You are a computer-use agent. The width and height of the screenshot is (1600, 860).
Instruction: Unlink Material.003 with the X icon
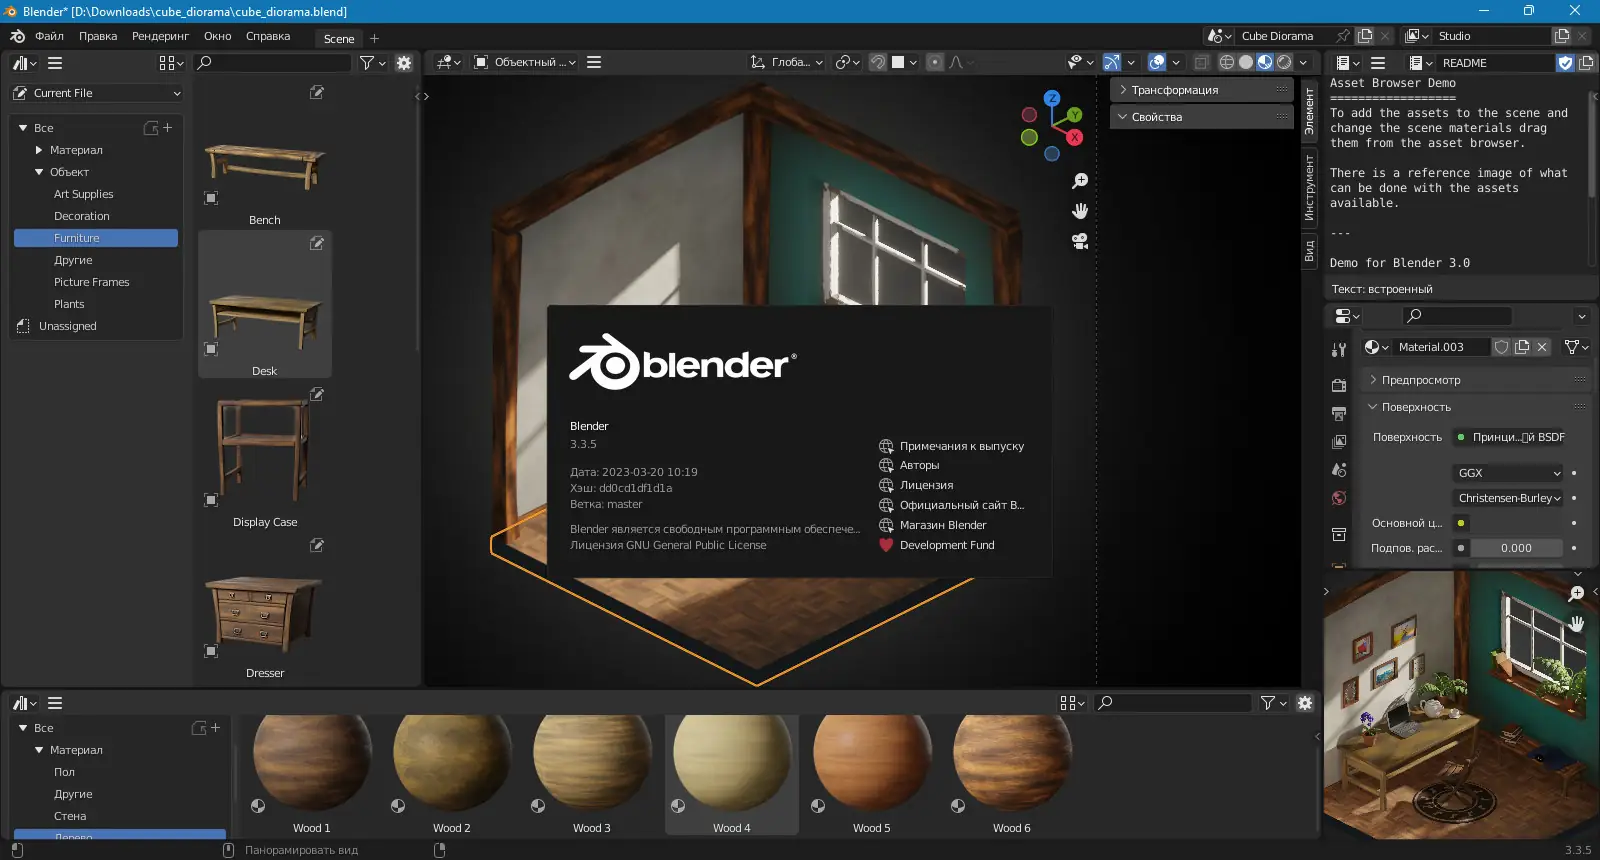click(x=1542, y=347)
